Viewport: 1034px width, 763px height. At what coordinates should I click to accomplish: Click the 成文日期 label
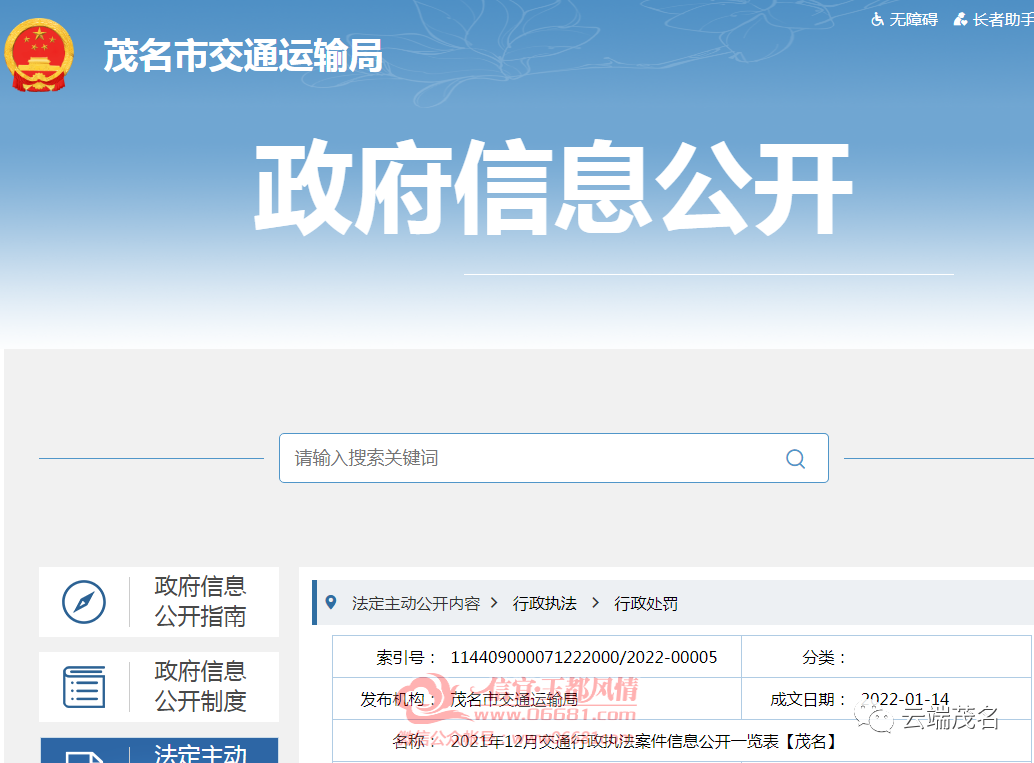tap(808, 699)
